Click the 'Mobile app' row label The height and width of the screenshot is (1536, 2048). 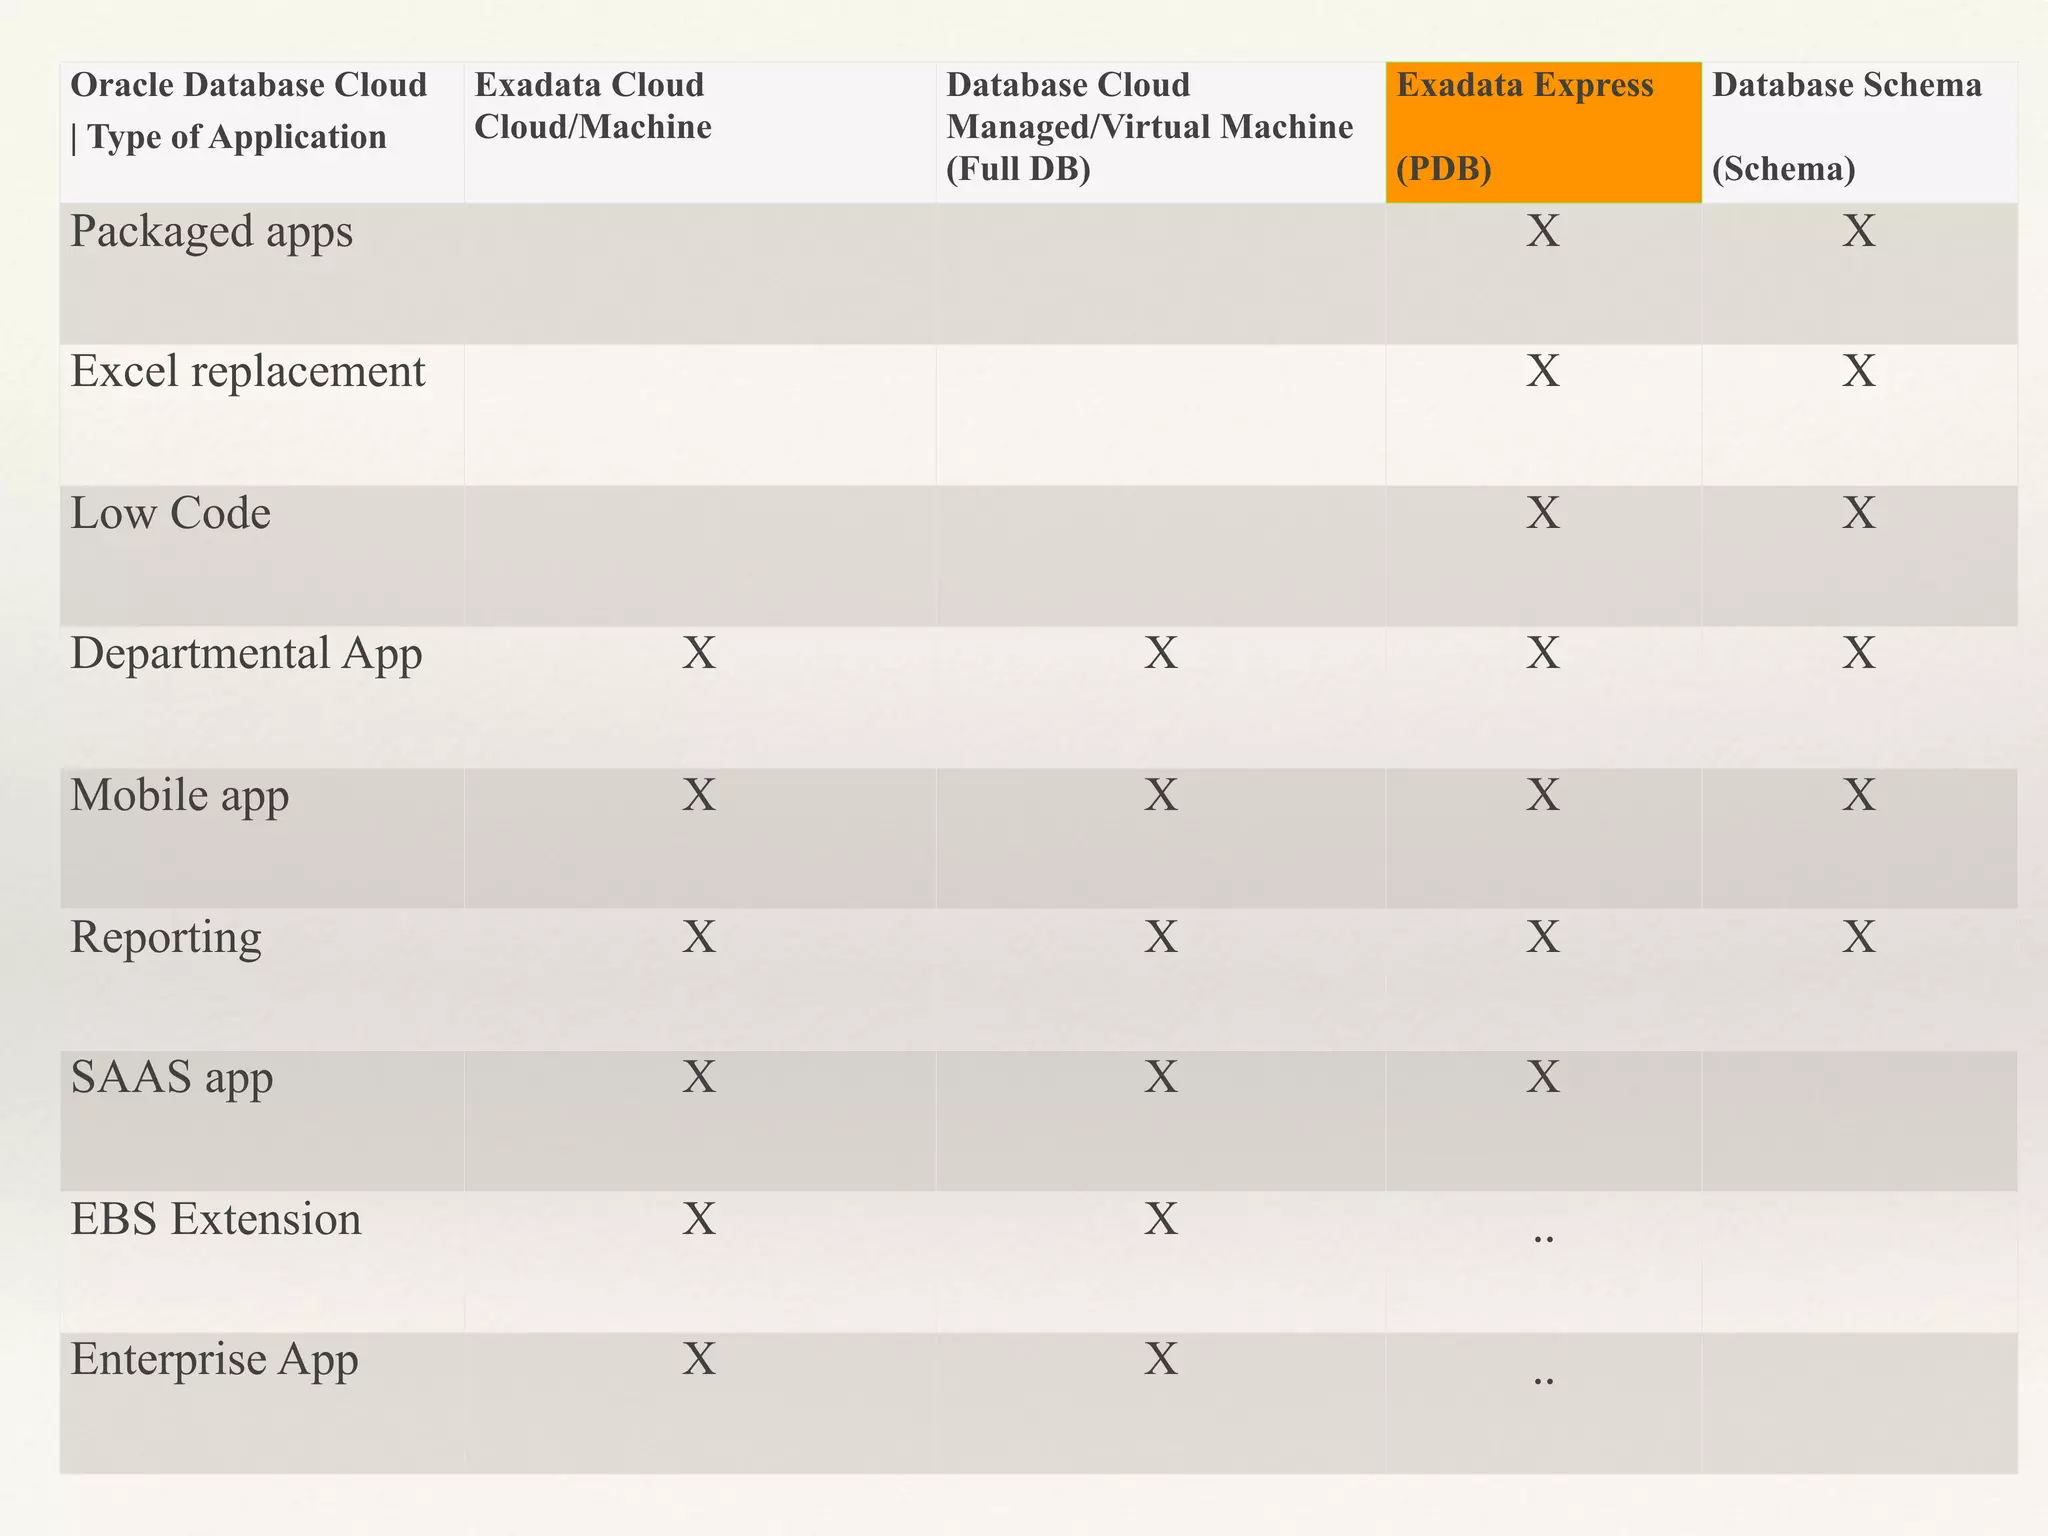180,796
